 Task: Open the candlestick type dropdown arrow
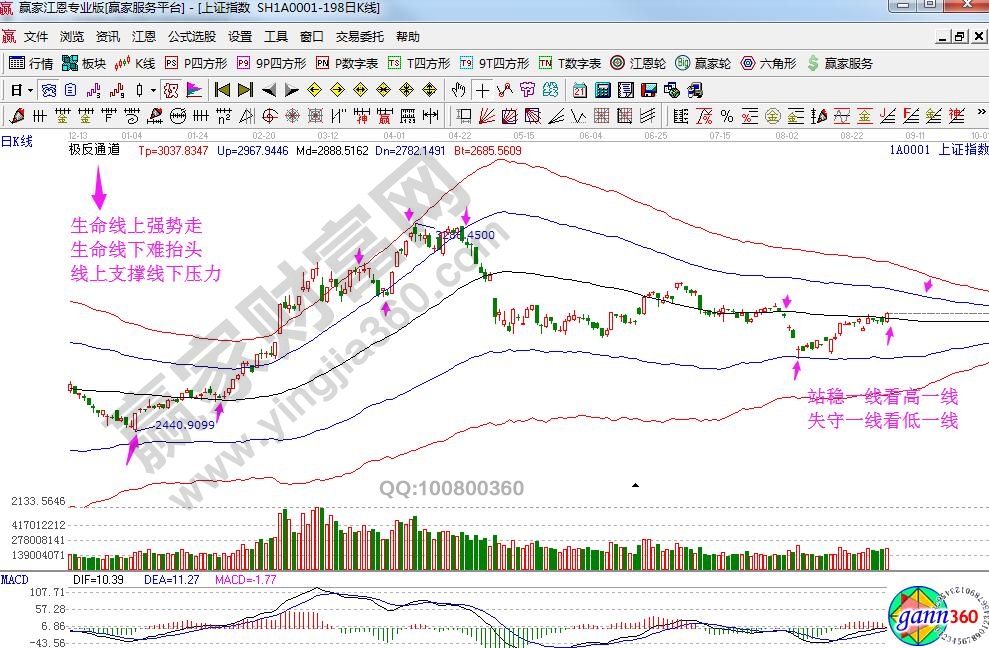point(152,89)
